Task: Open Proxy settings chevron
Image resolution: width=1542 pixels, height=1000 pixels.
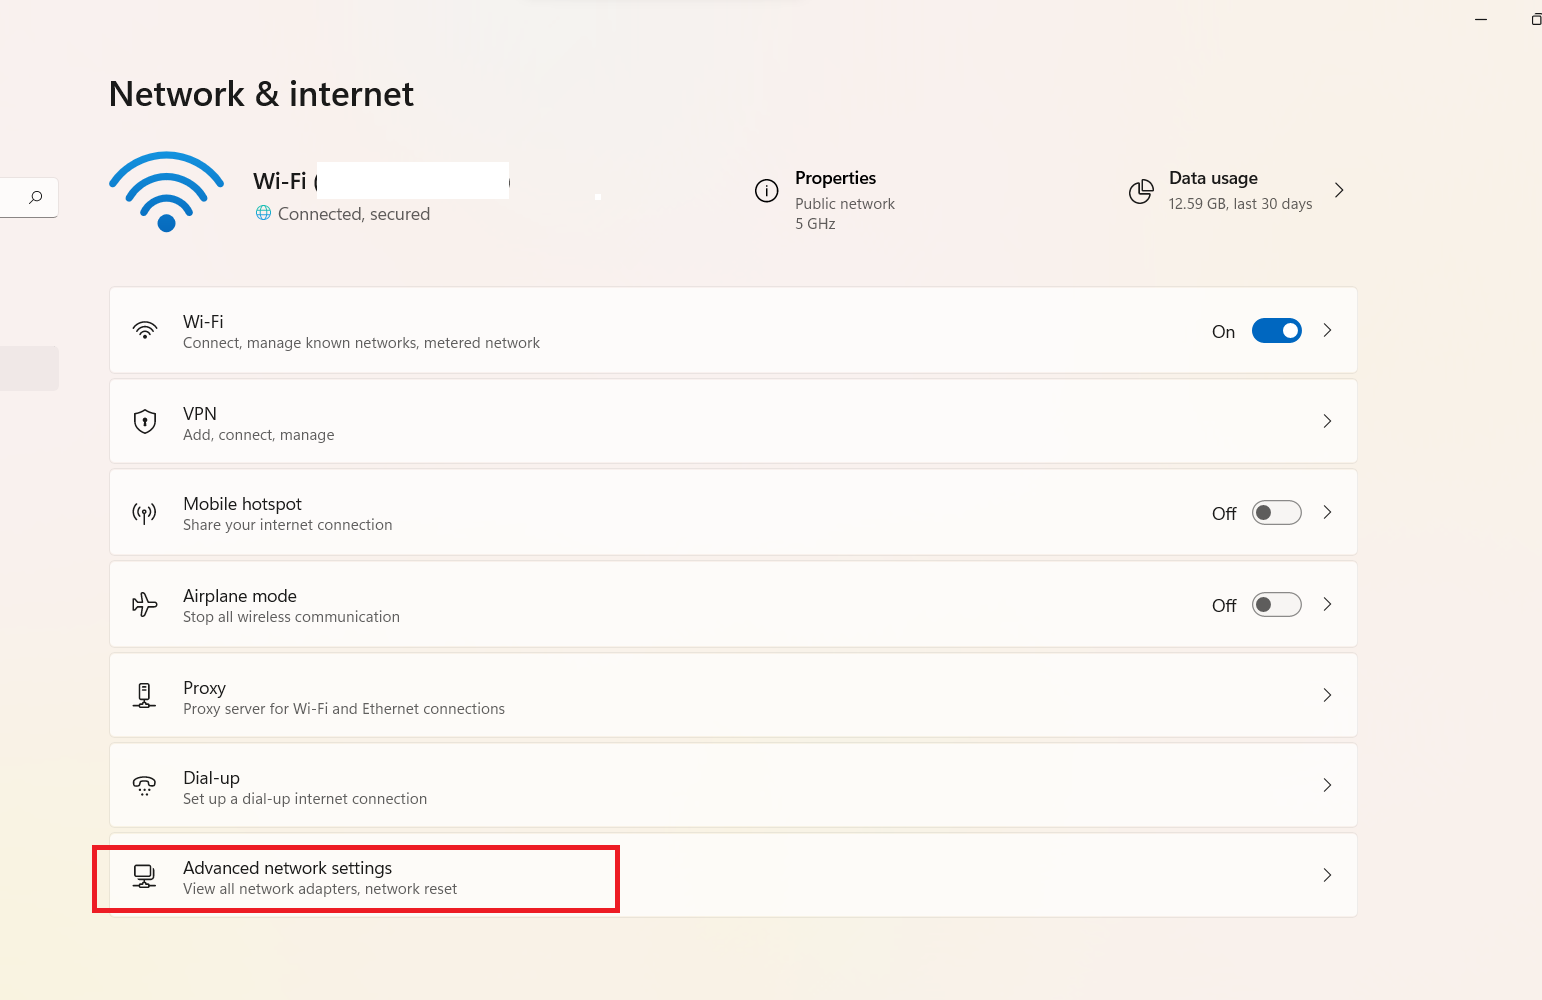Action: 1327,695
